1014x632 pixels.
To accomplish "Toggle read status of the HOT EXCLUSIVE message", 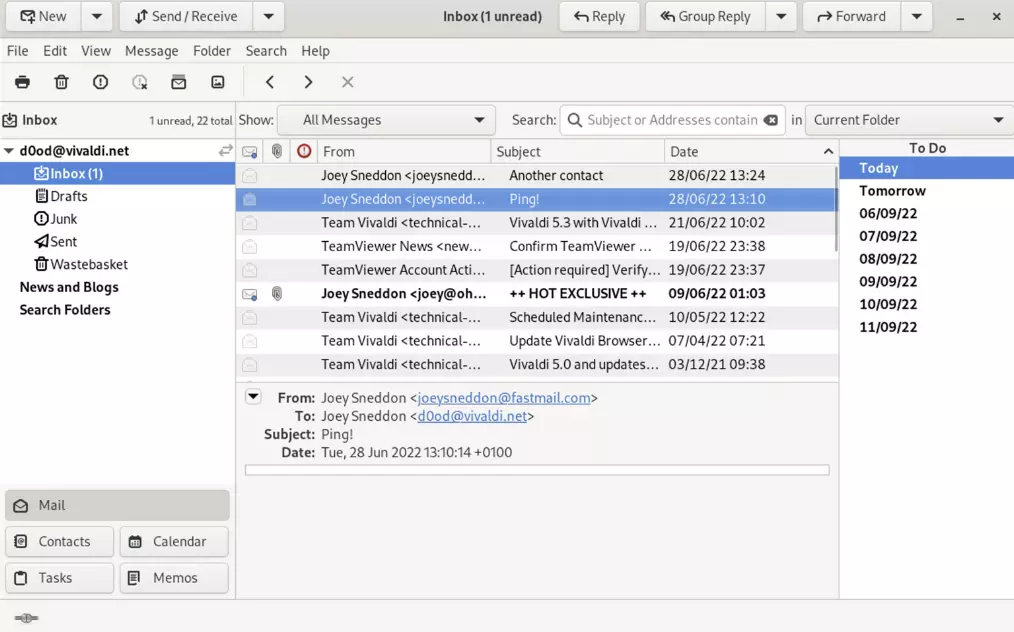I will tap(250, 294).
